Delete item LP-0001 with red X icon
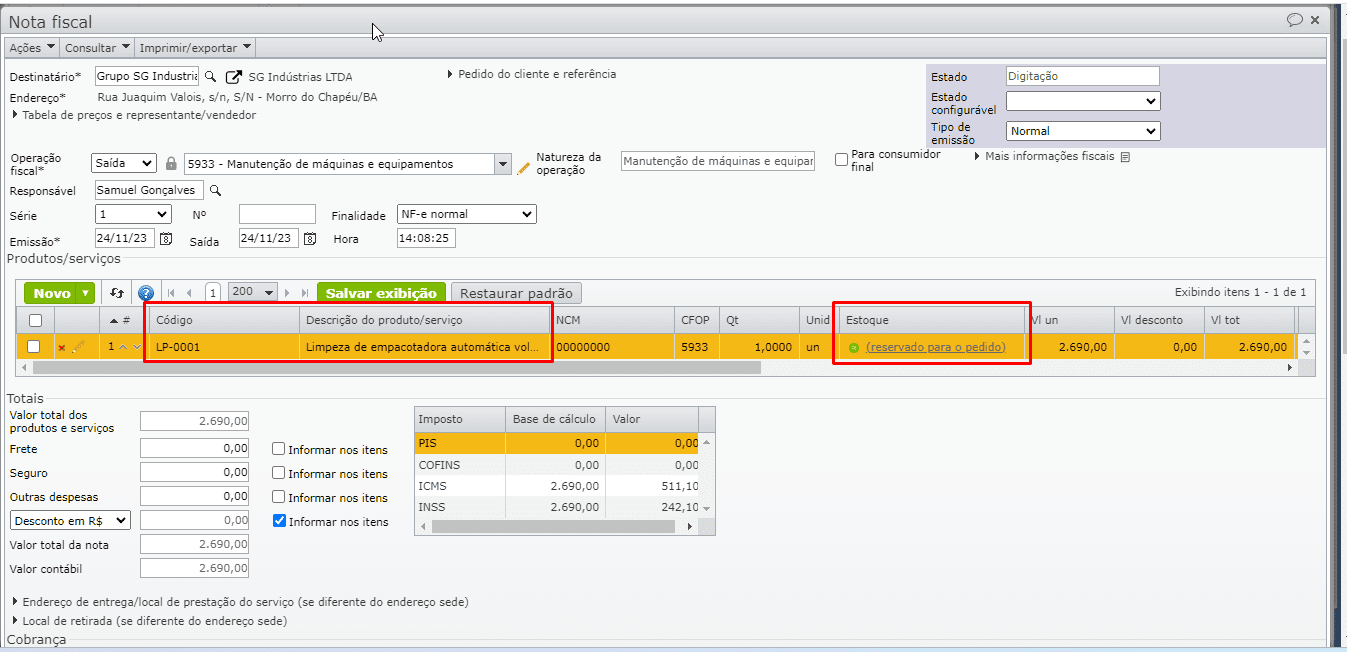 tap(62, 348)
